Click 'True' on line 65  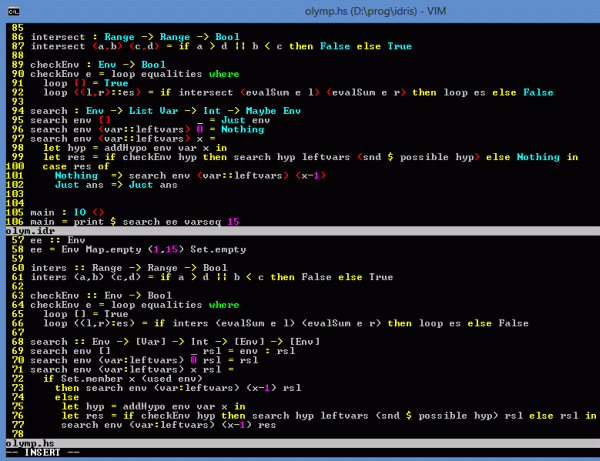116,314
